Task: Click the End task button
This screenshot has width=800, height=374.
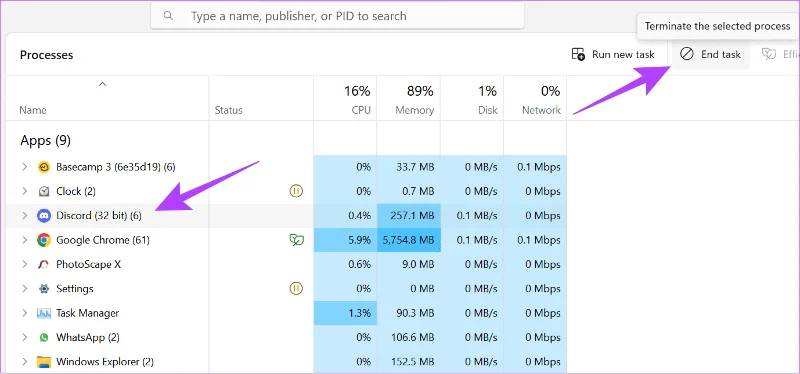Action: (x=711, y=54)
